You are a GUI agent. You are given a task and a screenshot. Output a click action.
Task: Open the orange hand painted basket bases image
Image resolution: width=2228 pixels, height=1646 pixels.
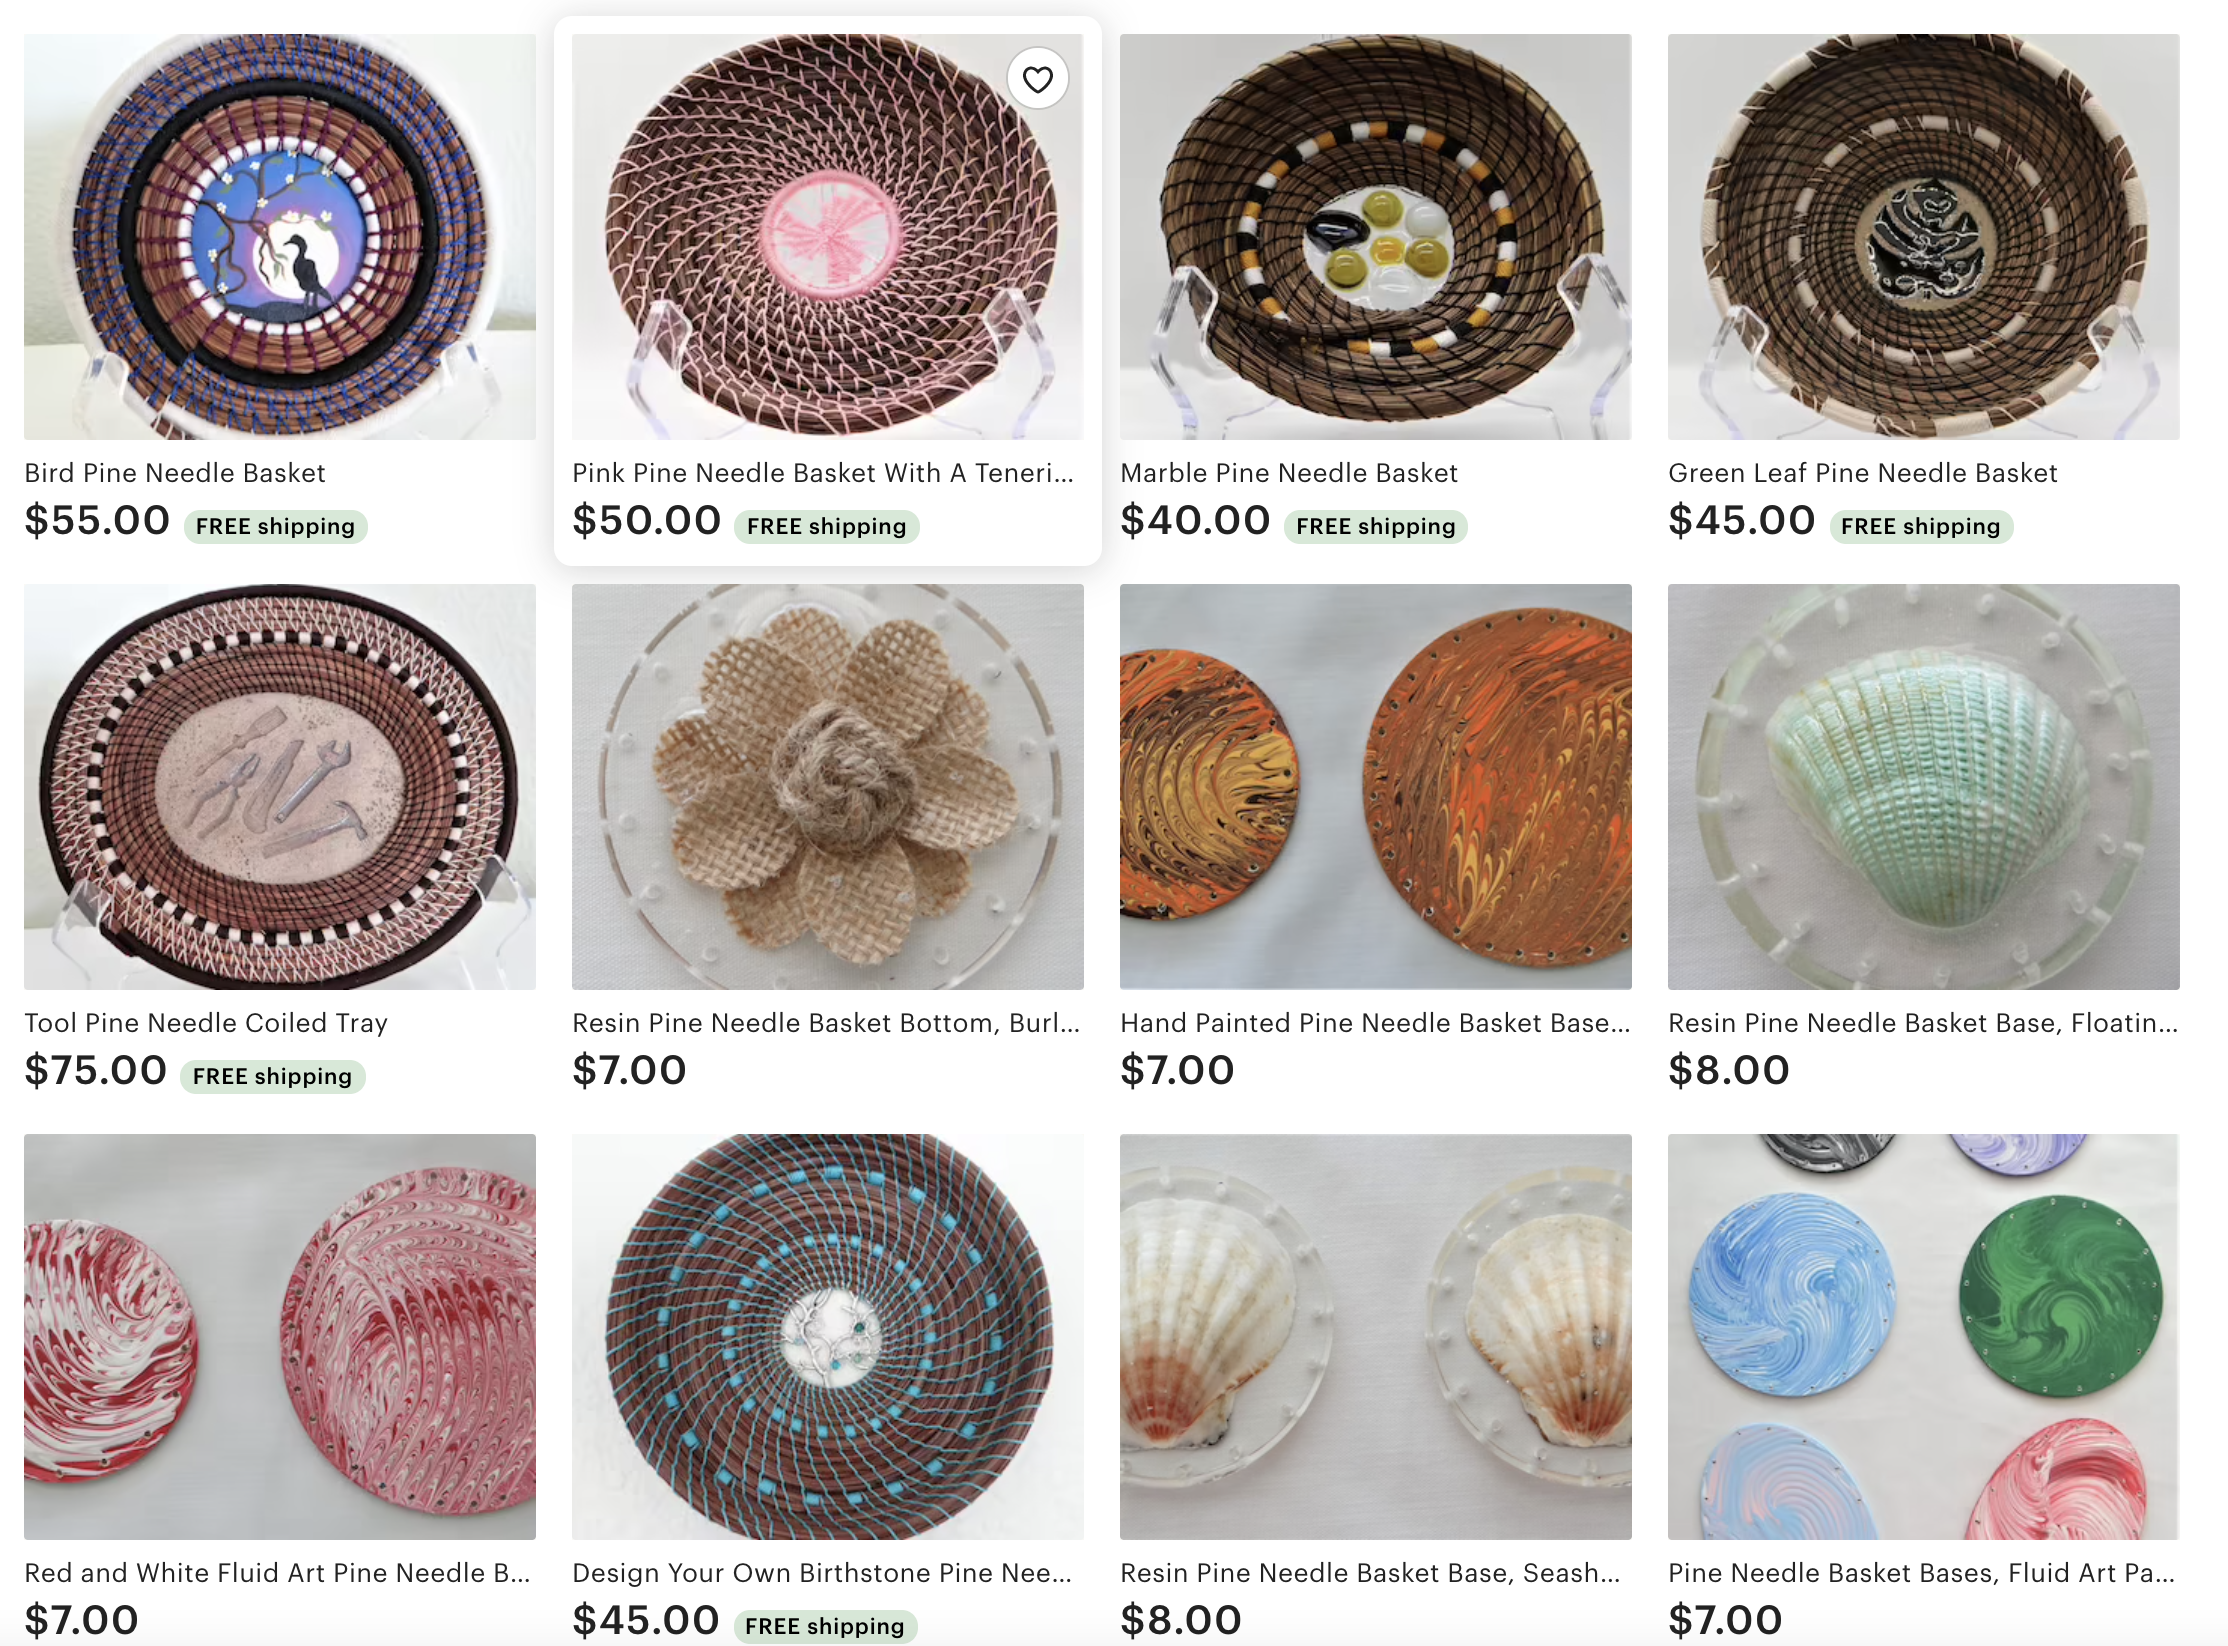[1376, 787]
